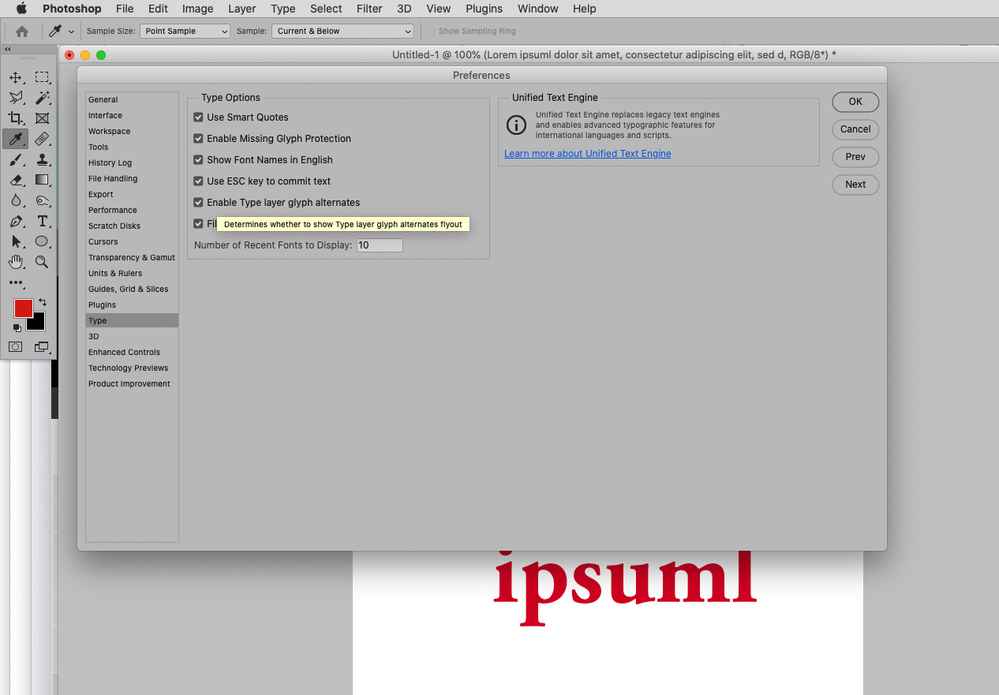Open the Filter menu
This screenshot has height=695, width=999.
tap(370, 9)
